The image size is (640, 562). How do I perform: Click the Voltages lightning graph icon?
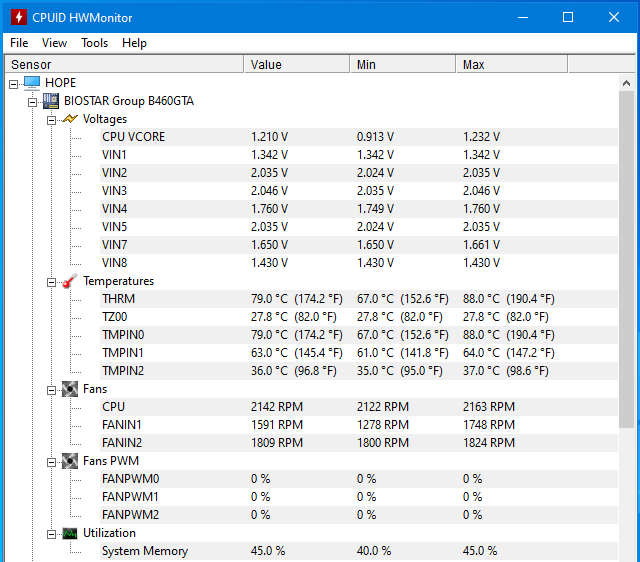pyautogui.click(x=70, y=119)
